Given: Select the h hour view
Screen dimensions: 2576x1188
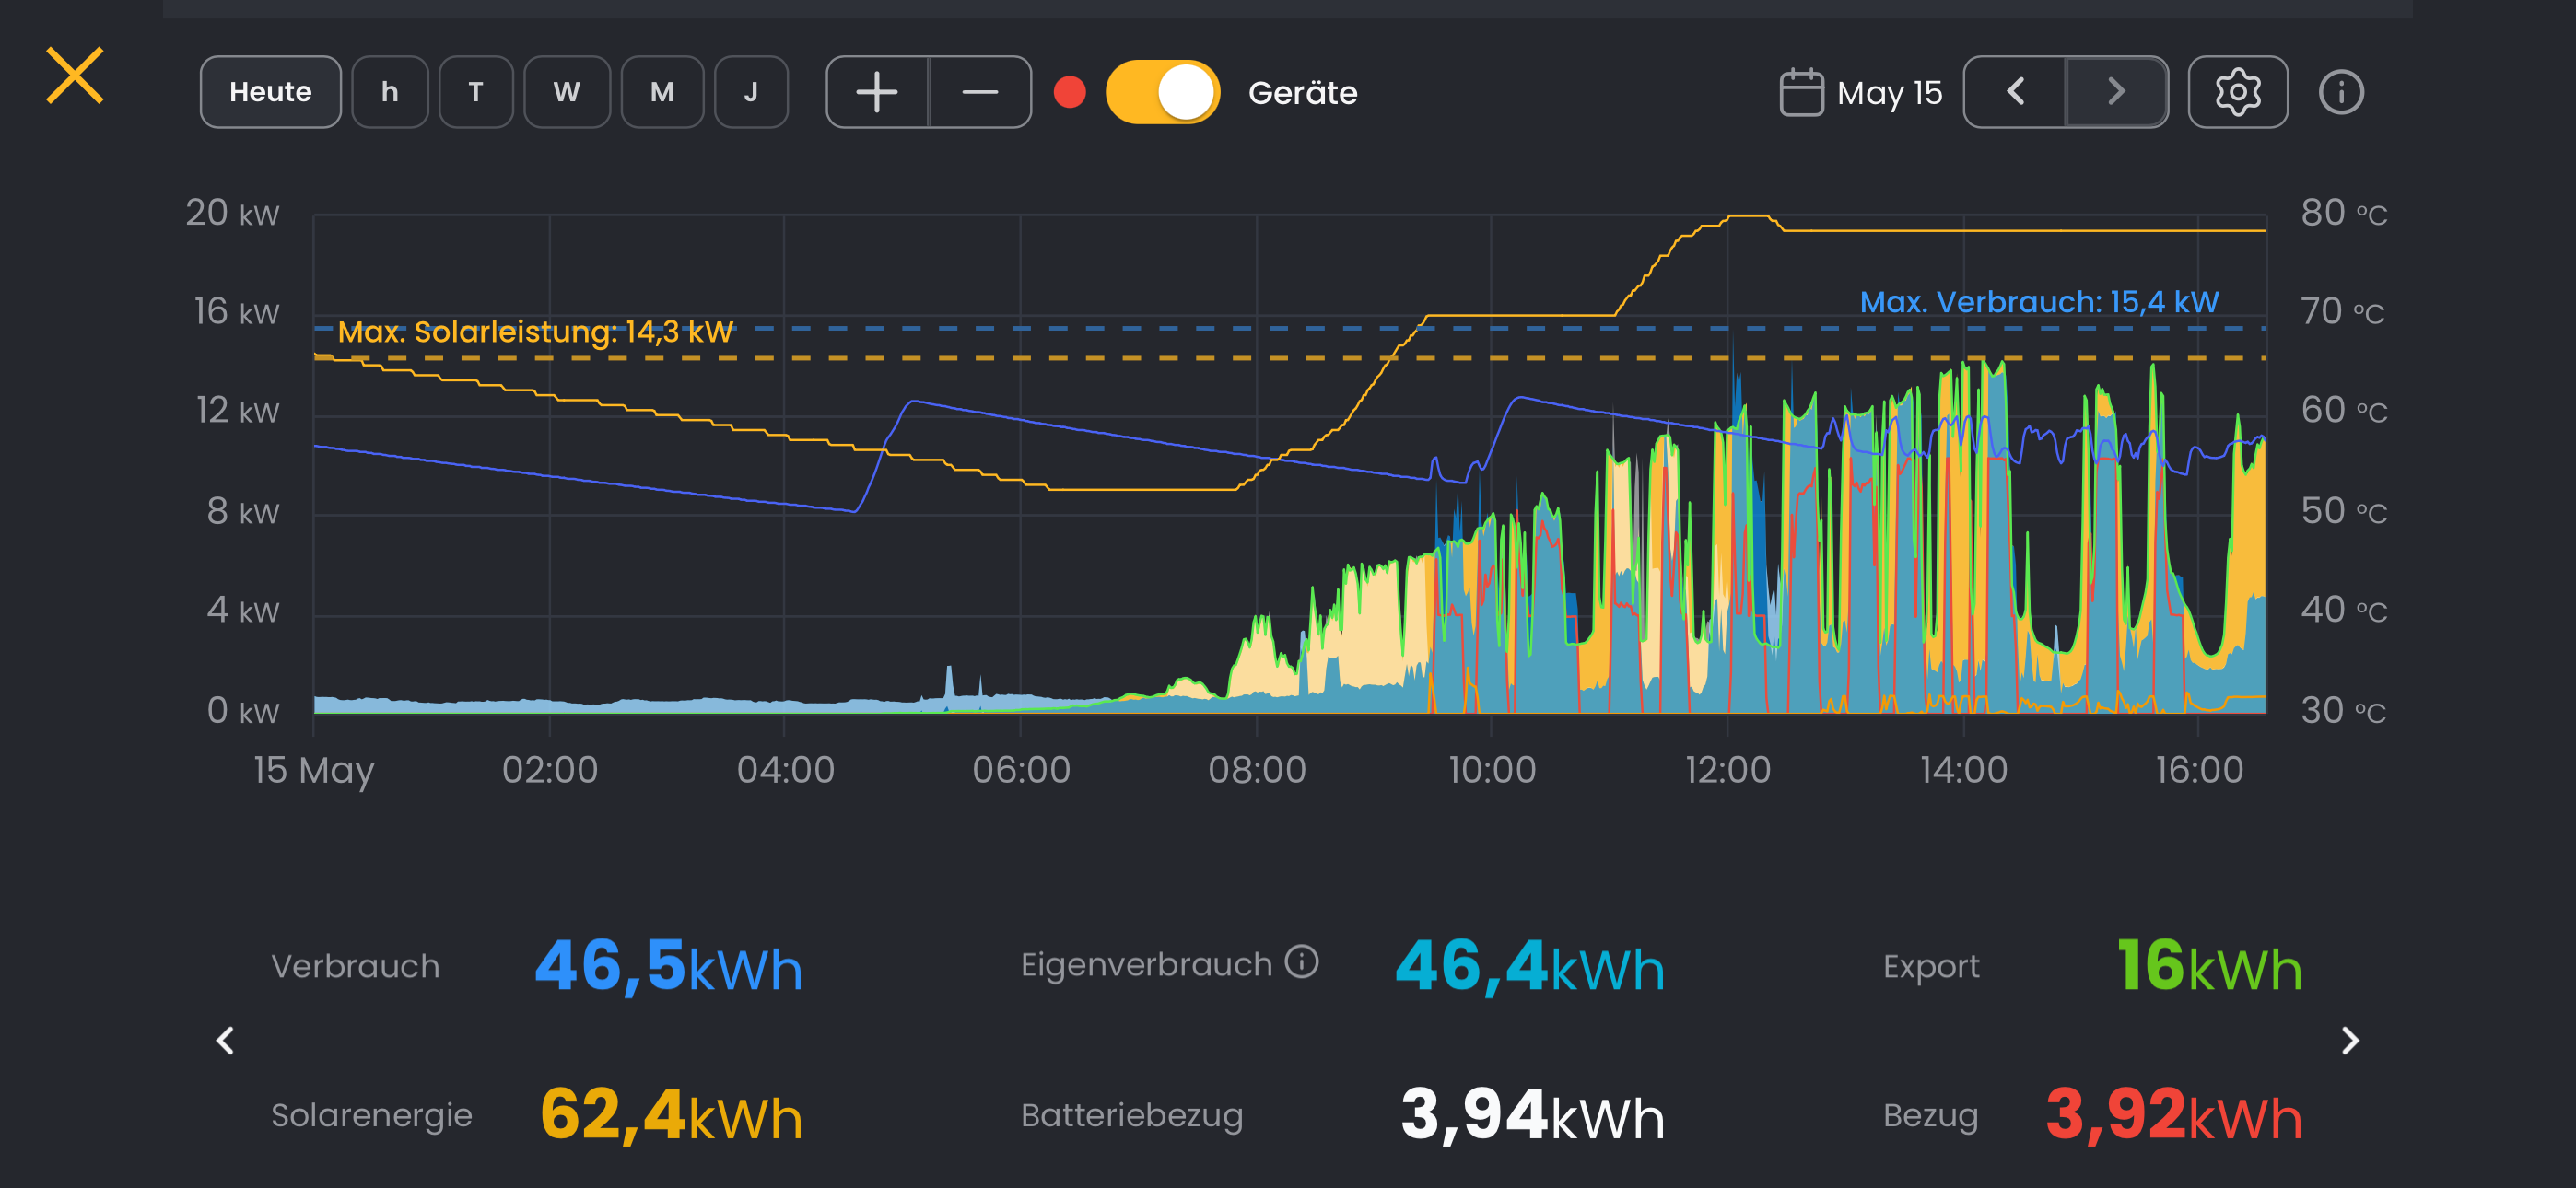Looking at the screenshot, I should [x=390, y=92].
